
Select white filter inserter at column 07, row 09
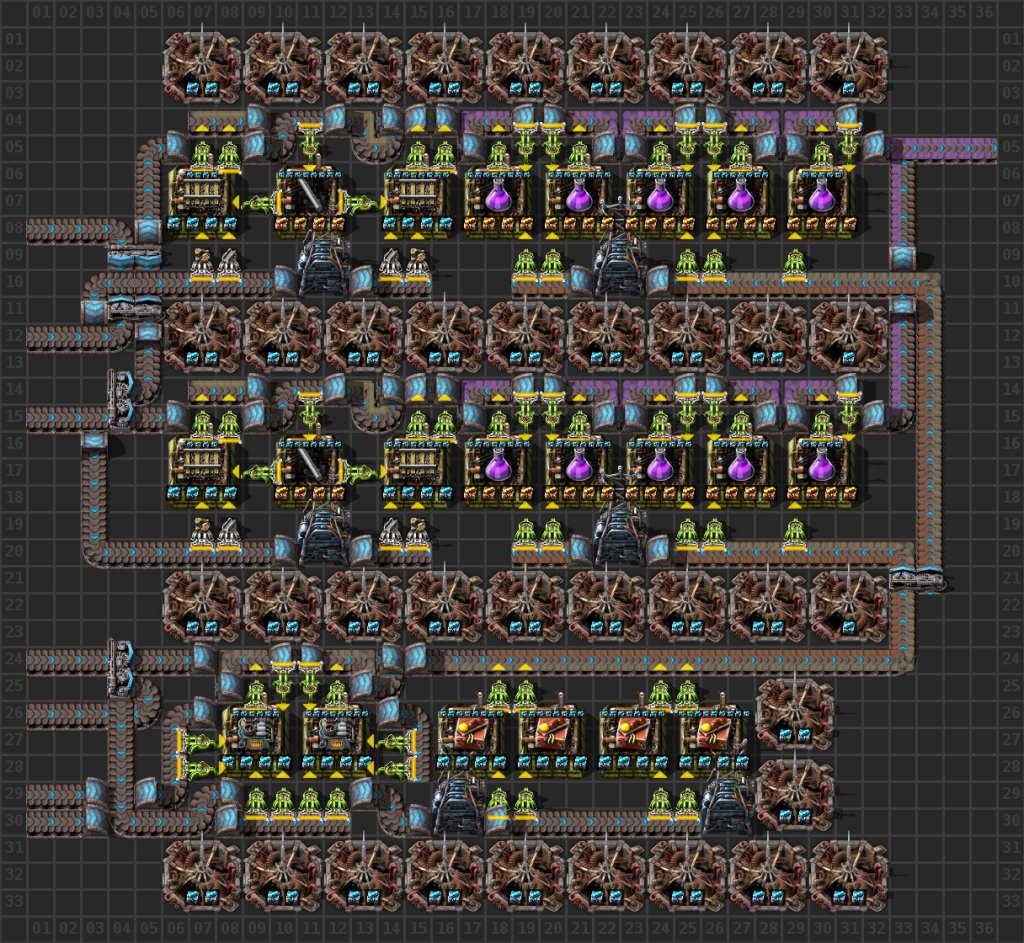pos(202,263)
